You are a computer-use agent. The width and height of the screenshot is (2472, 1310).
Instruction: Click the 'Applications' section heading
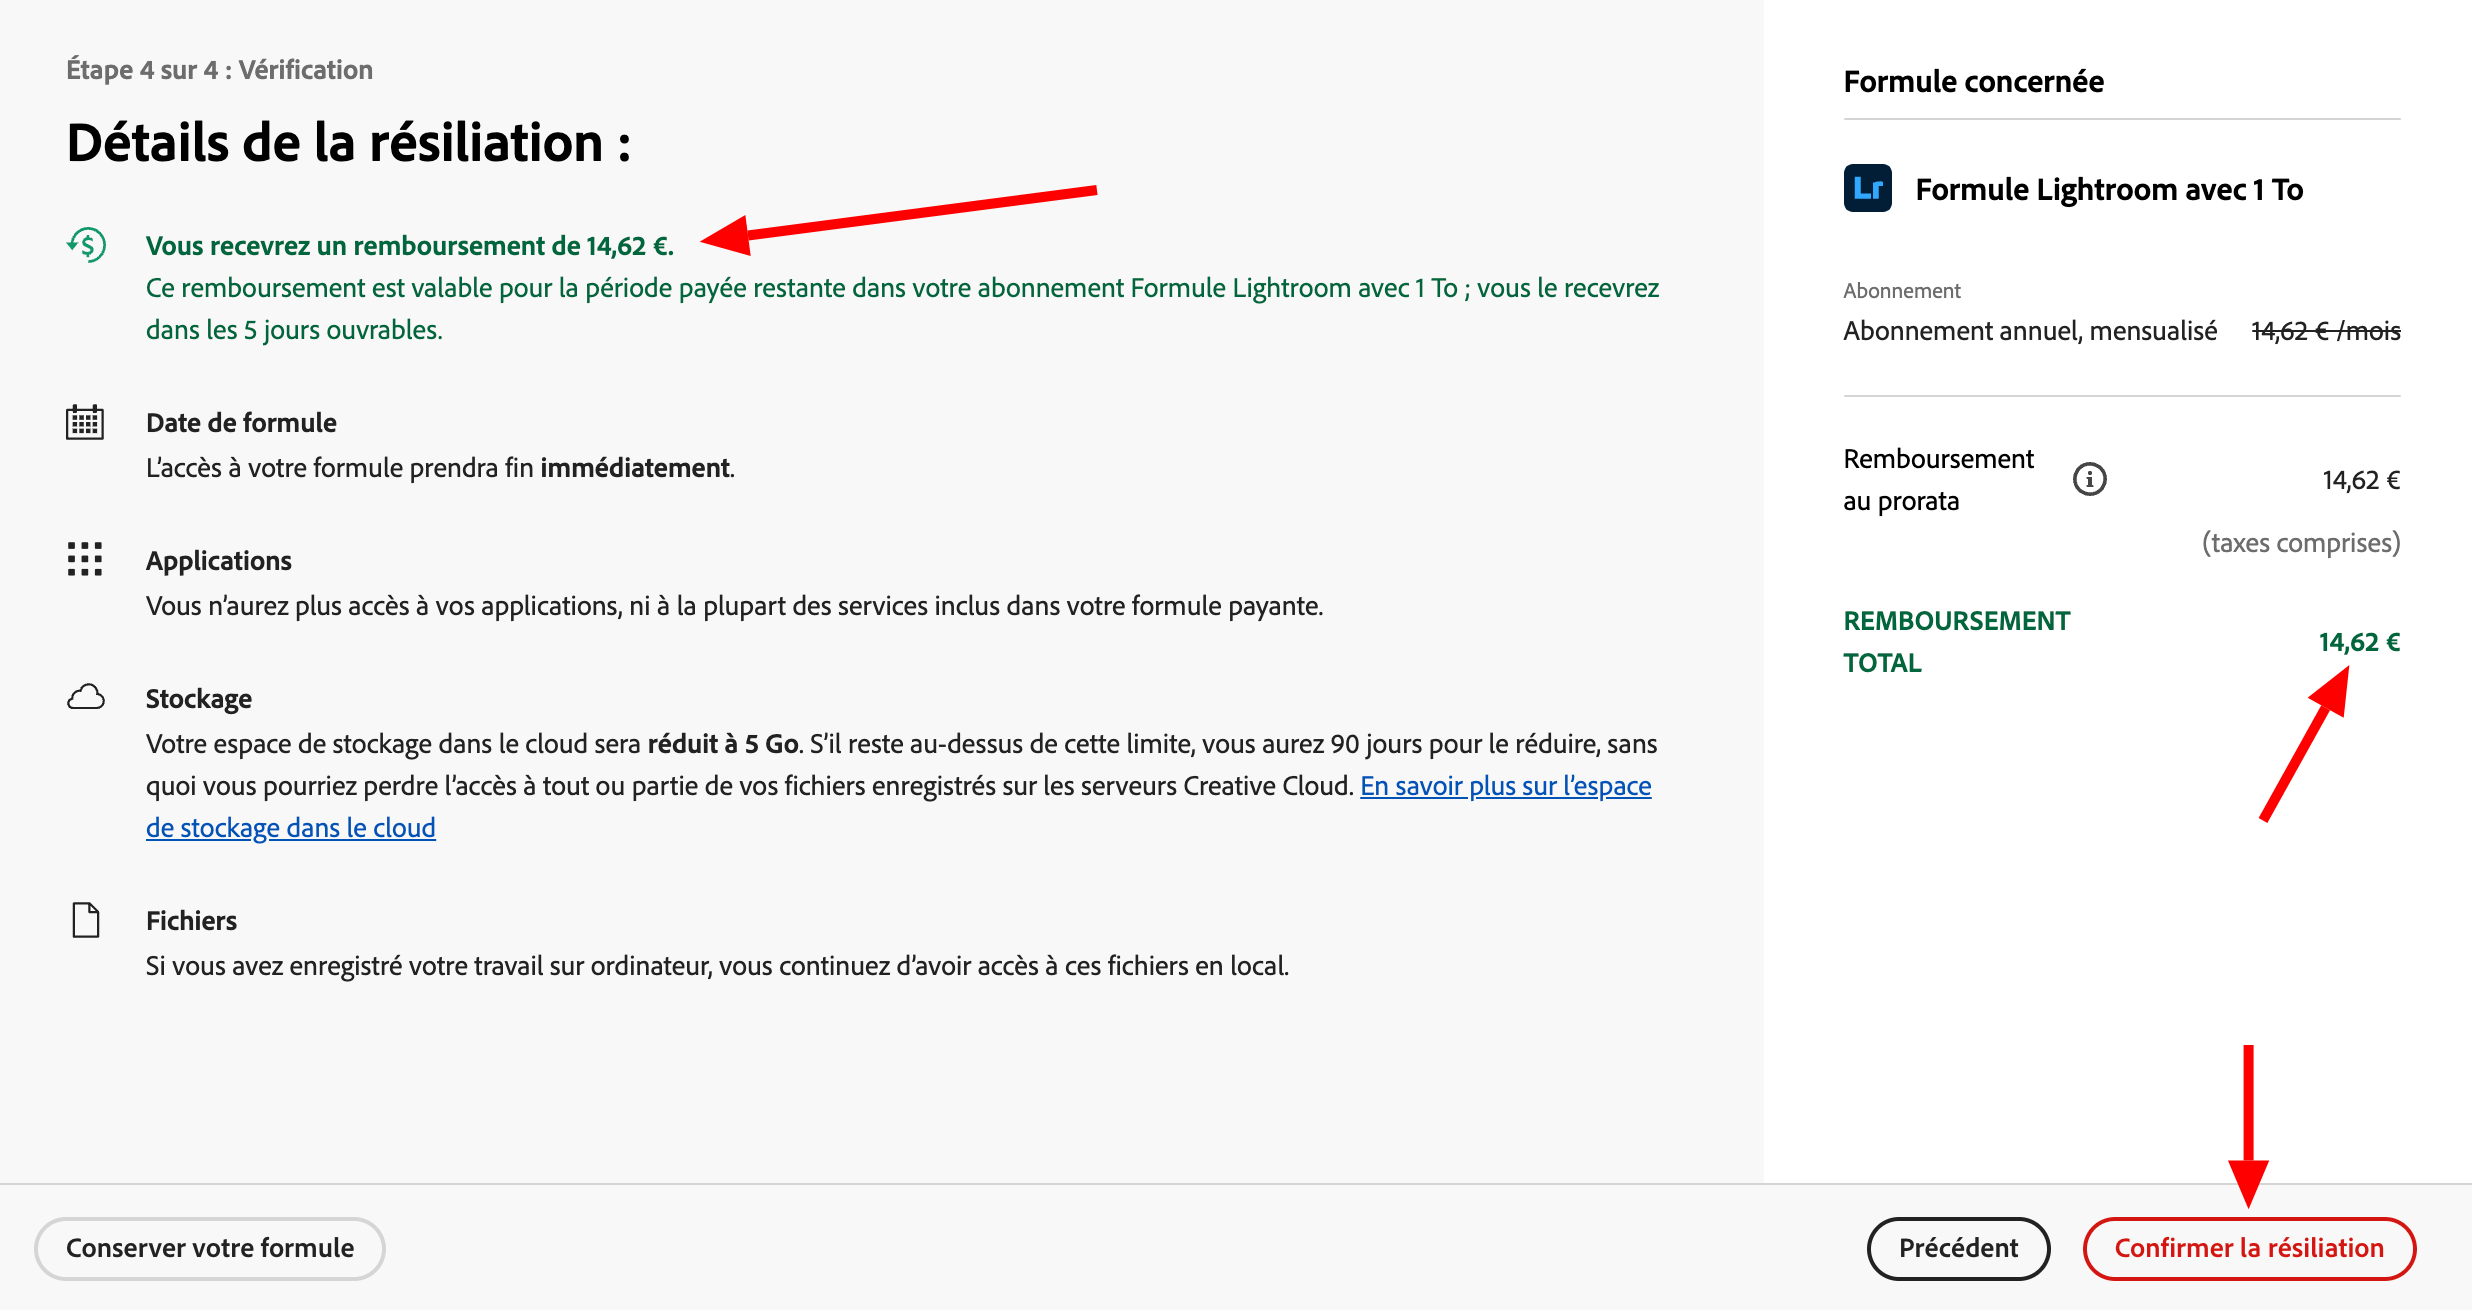point(219,561)
